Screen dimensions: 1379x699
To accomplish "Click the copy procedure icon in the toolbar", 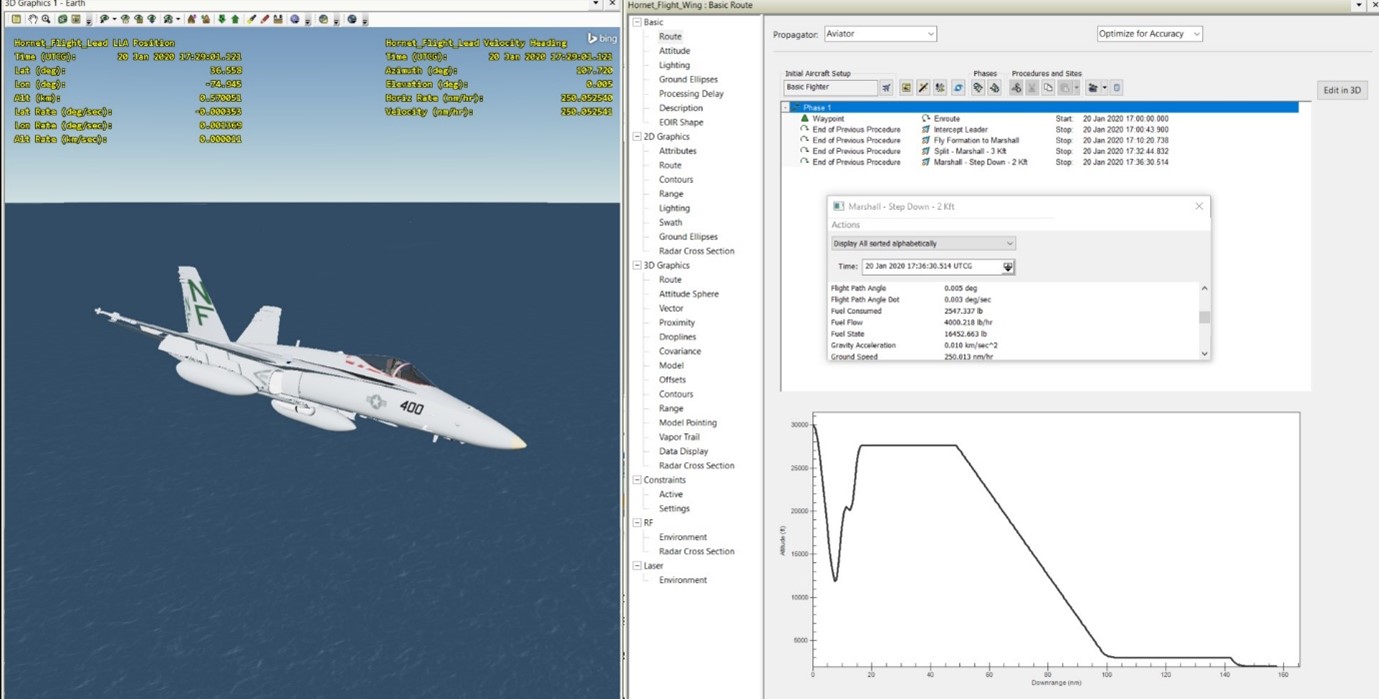I will 1048,87.
